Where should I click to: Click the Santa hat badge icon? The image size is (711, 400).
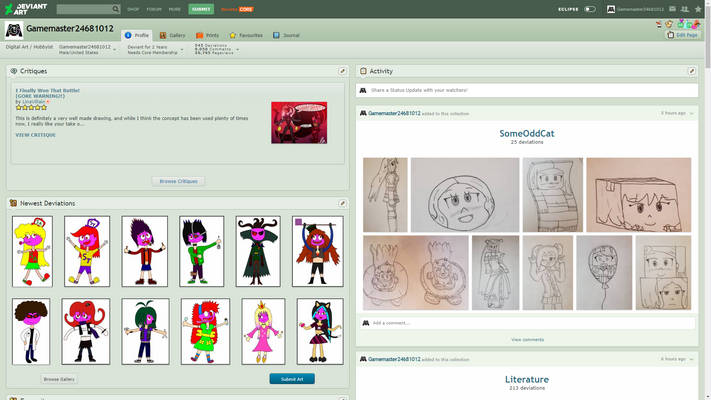point(659,24)
